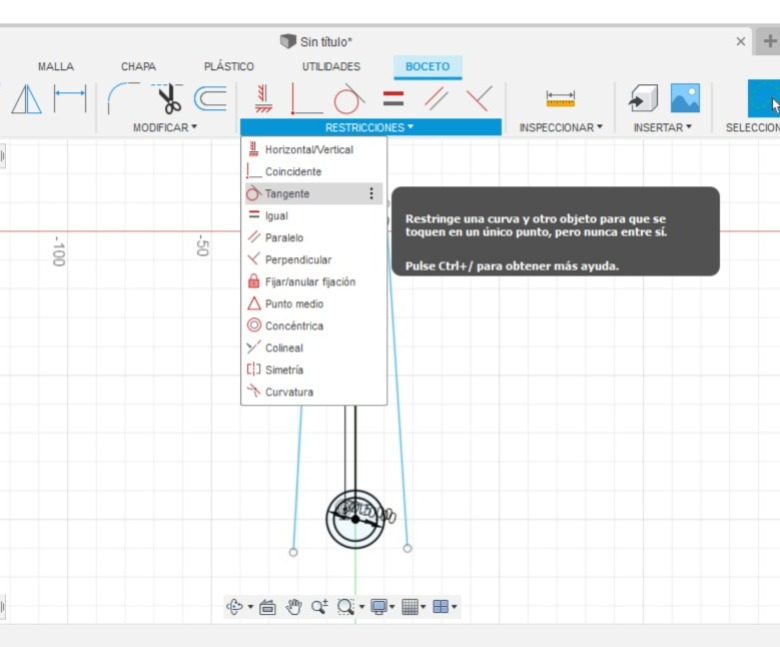Expand the Display Settings arrow

(x=392, y=607)
